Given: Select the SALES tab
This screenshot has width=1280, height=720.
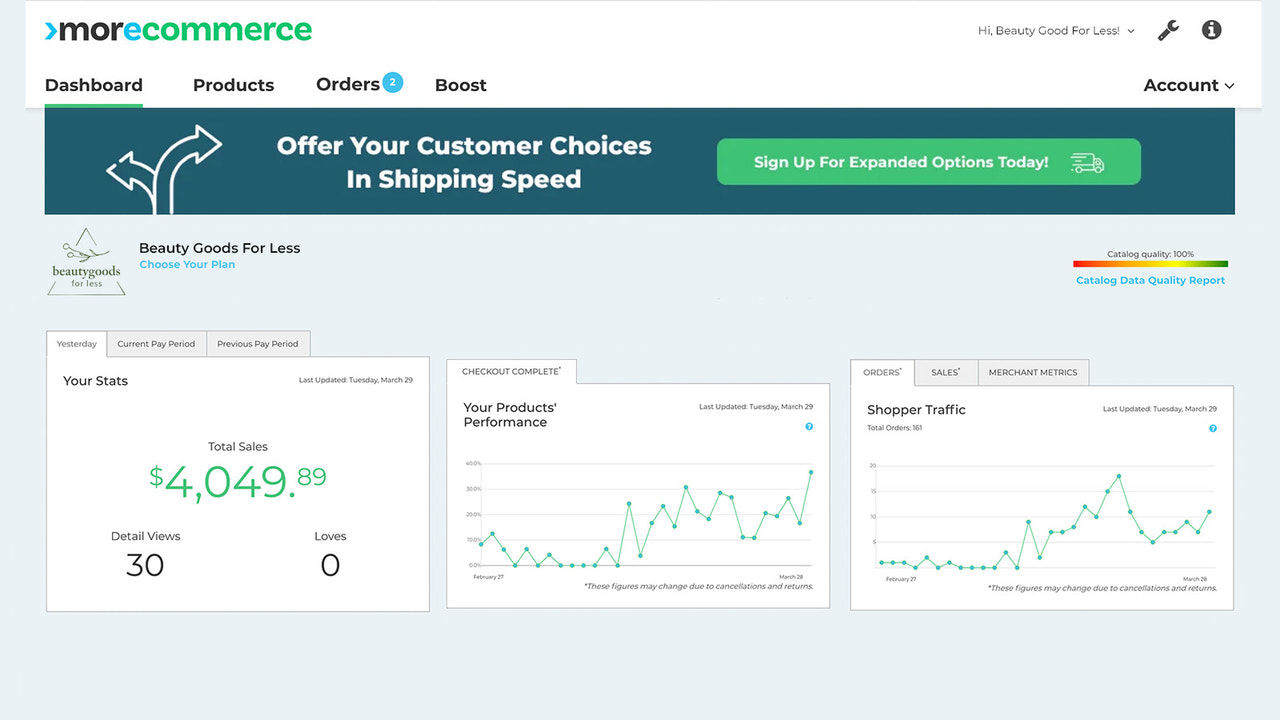Looking at the screenshot, I should [x=945, y=372].
